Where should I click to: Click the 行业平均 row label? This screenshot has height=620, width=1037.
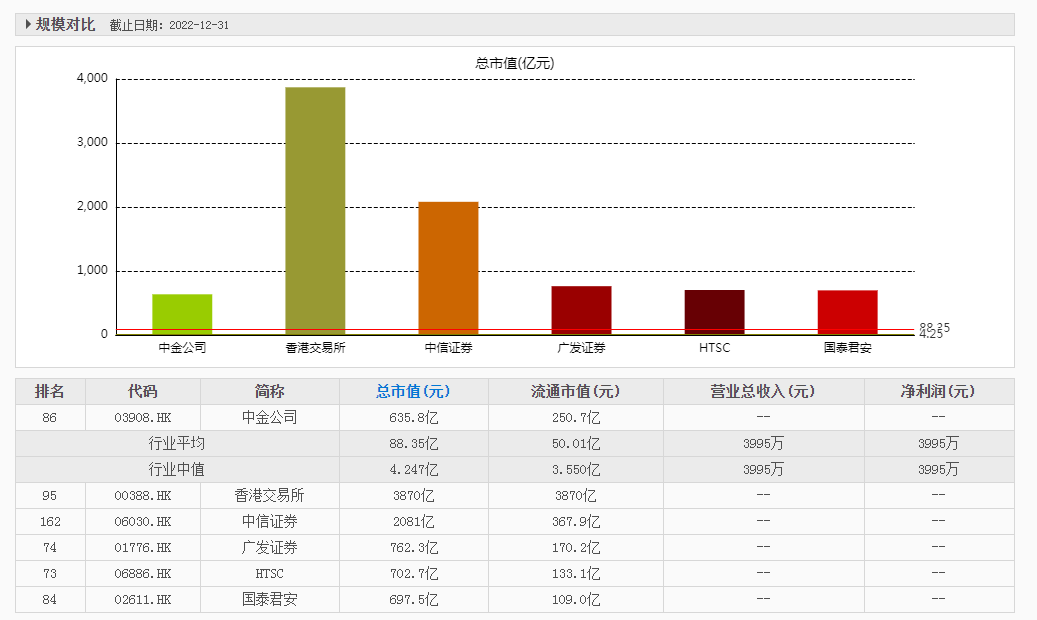coord(177,443)
